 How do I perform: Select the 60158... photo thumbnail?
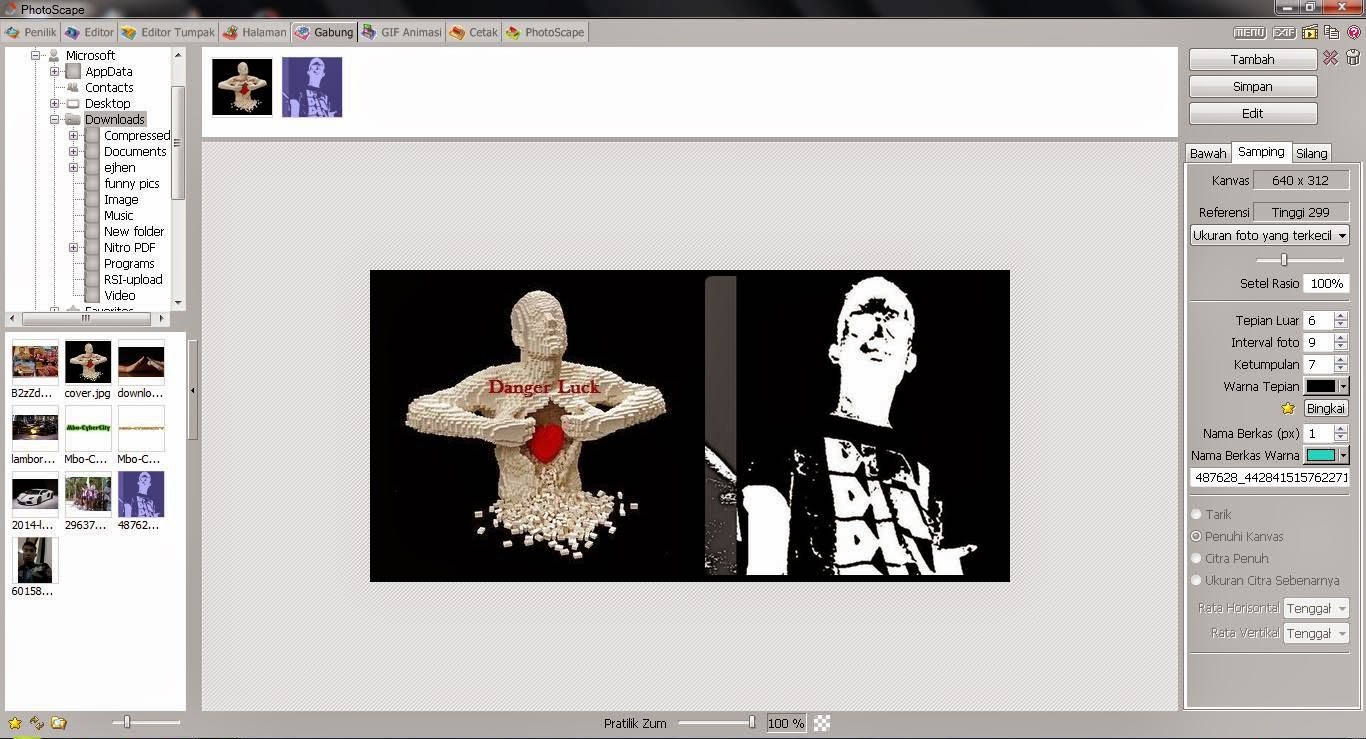click(x=35, y=560)
